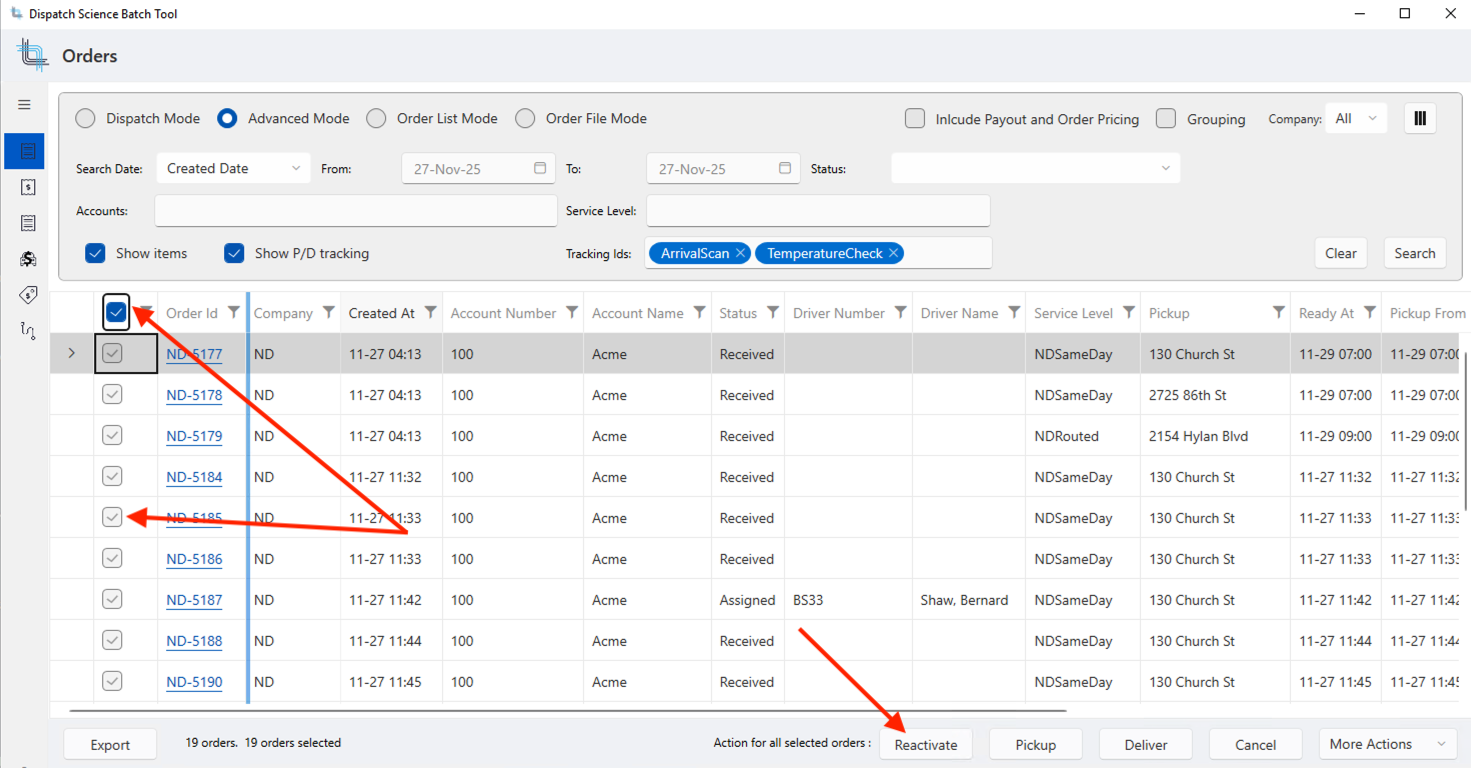This screenshot has width=1471, height=768.
Task: Remove the ArrivalScan tracking tag
Action: [x=740, y=253]
